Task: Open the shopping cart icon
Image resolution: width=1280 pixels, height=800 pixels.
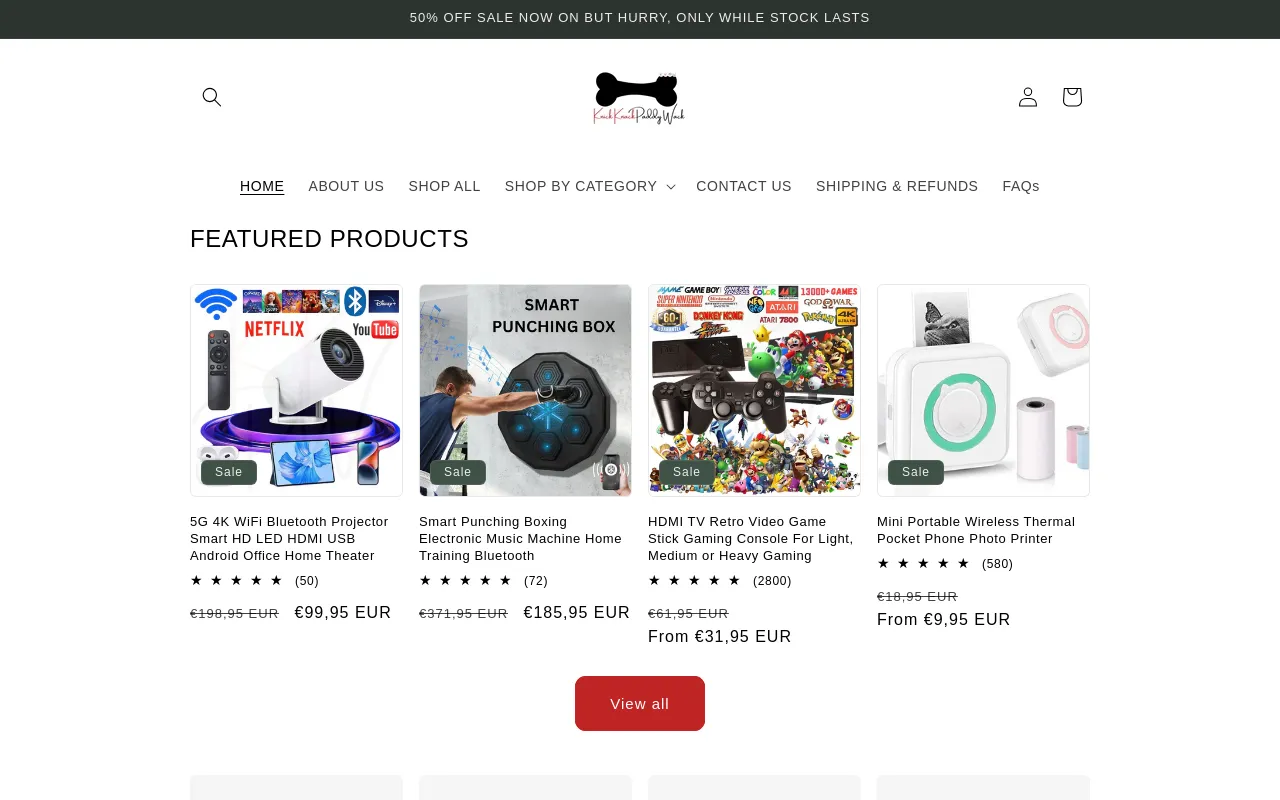Action: coord(1072,97)
